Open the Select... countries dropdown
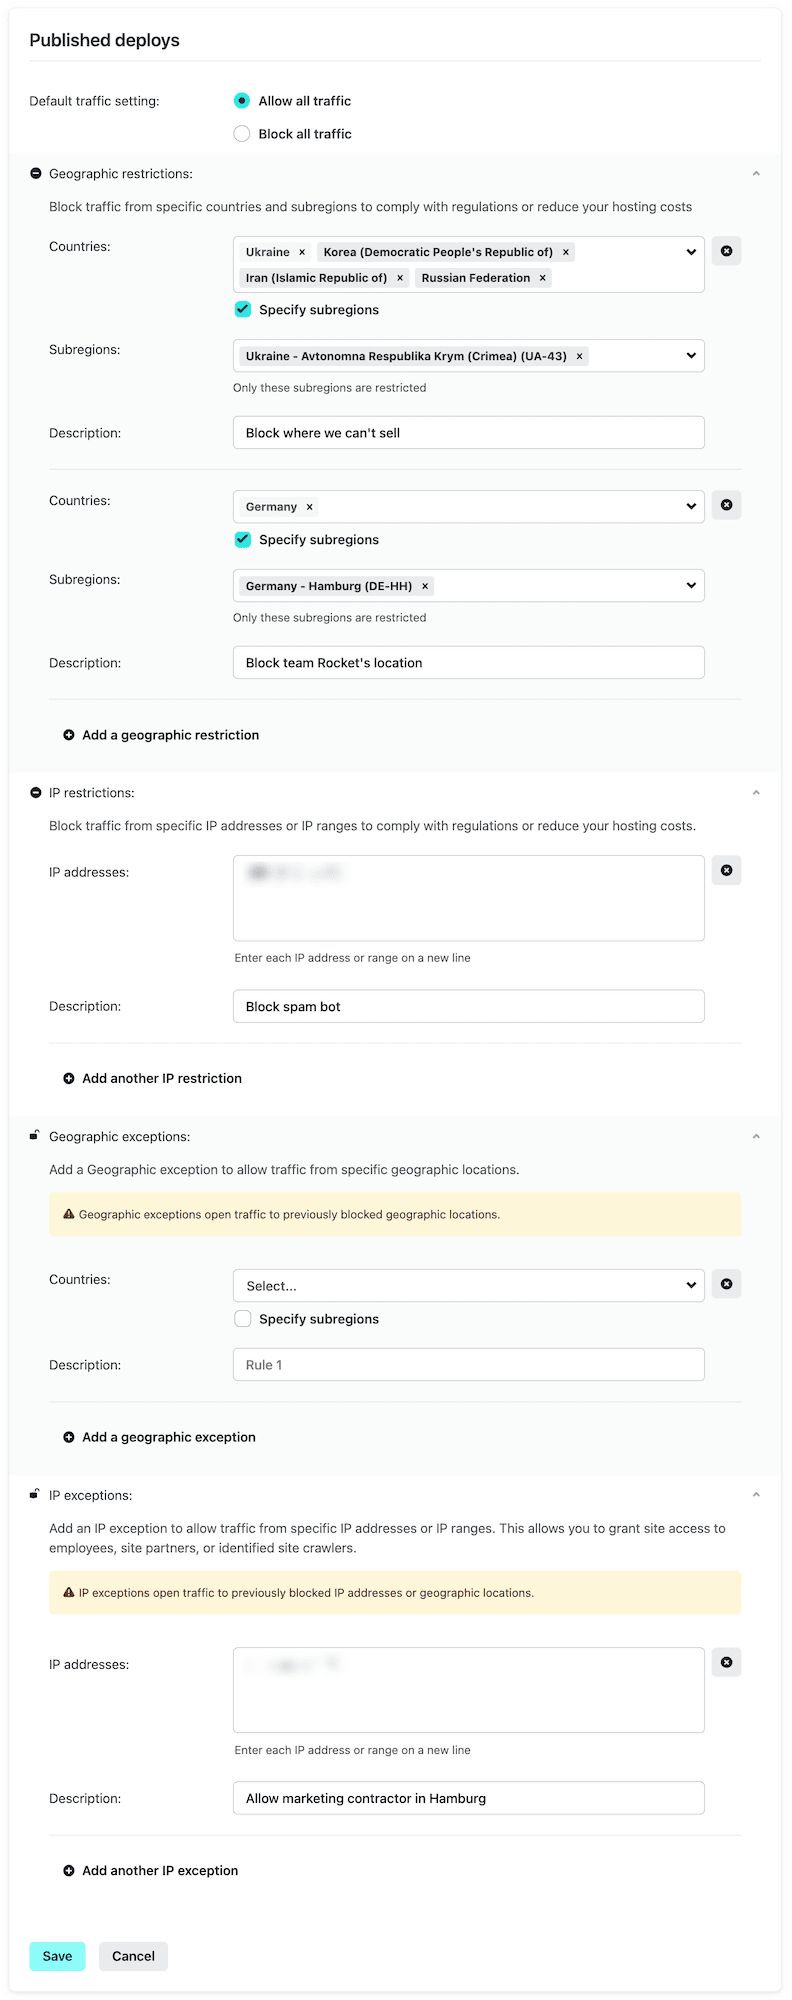 click(x=469, y=1286)
